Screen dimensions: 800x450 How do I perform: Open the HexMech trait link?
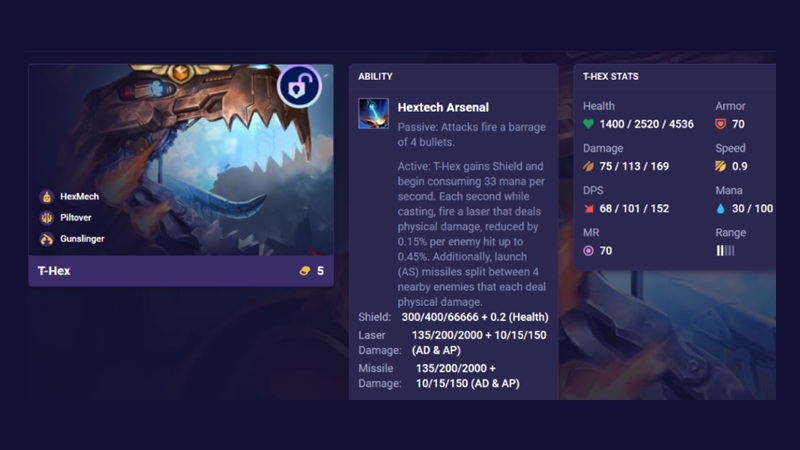pos(80,196)
